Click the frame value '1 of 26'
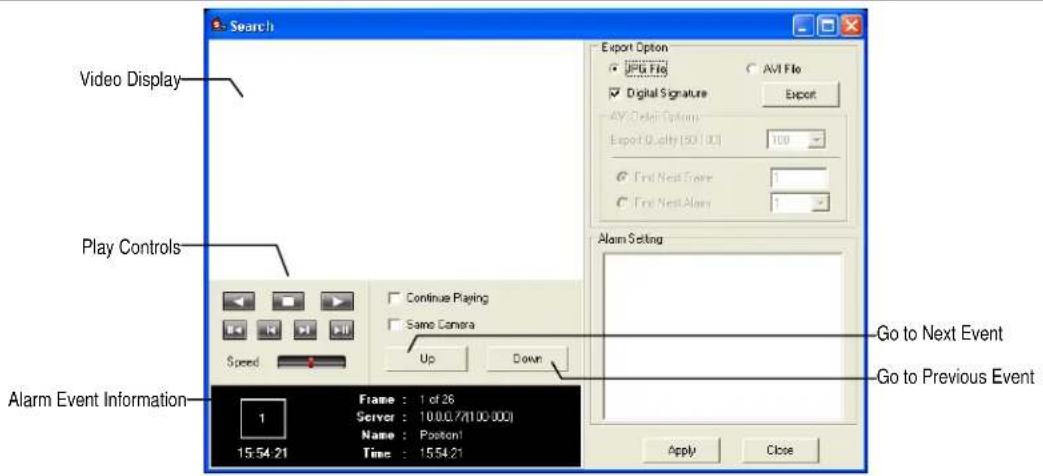This screenshot has height=476, width=1043. pyautogui.click(x=437, y=400)
